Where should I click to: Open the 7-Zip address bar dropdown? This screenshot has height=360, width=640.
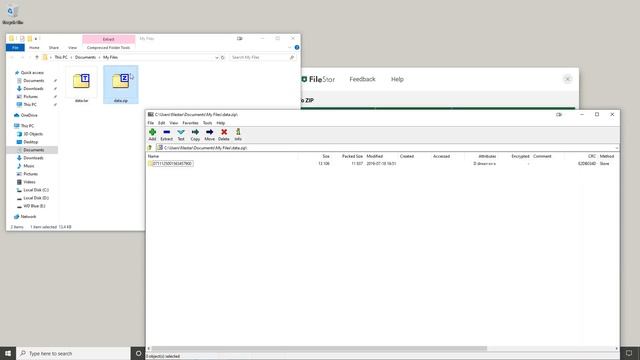[616, 148]
